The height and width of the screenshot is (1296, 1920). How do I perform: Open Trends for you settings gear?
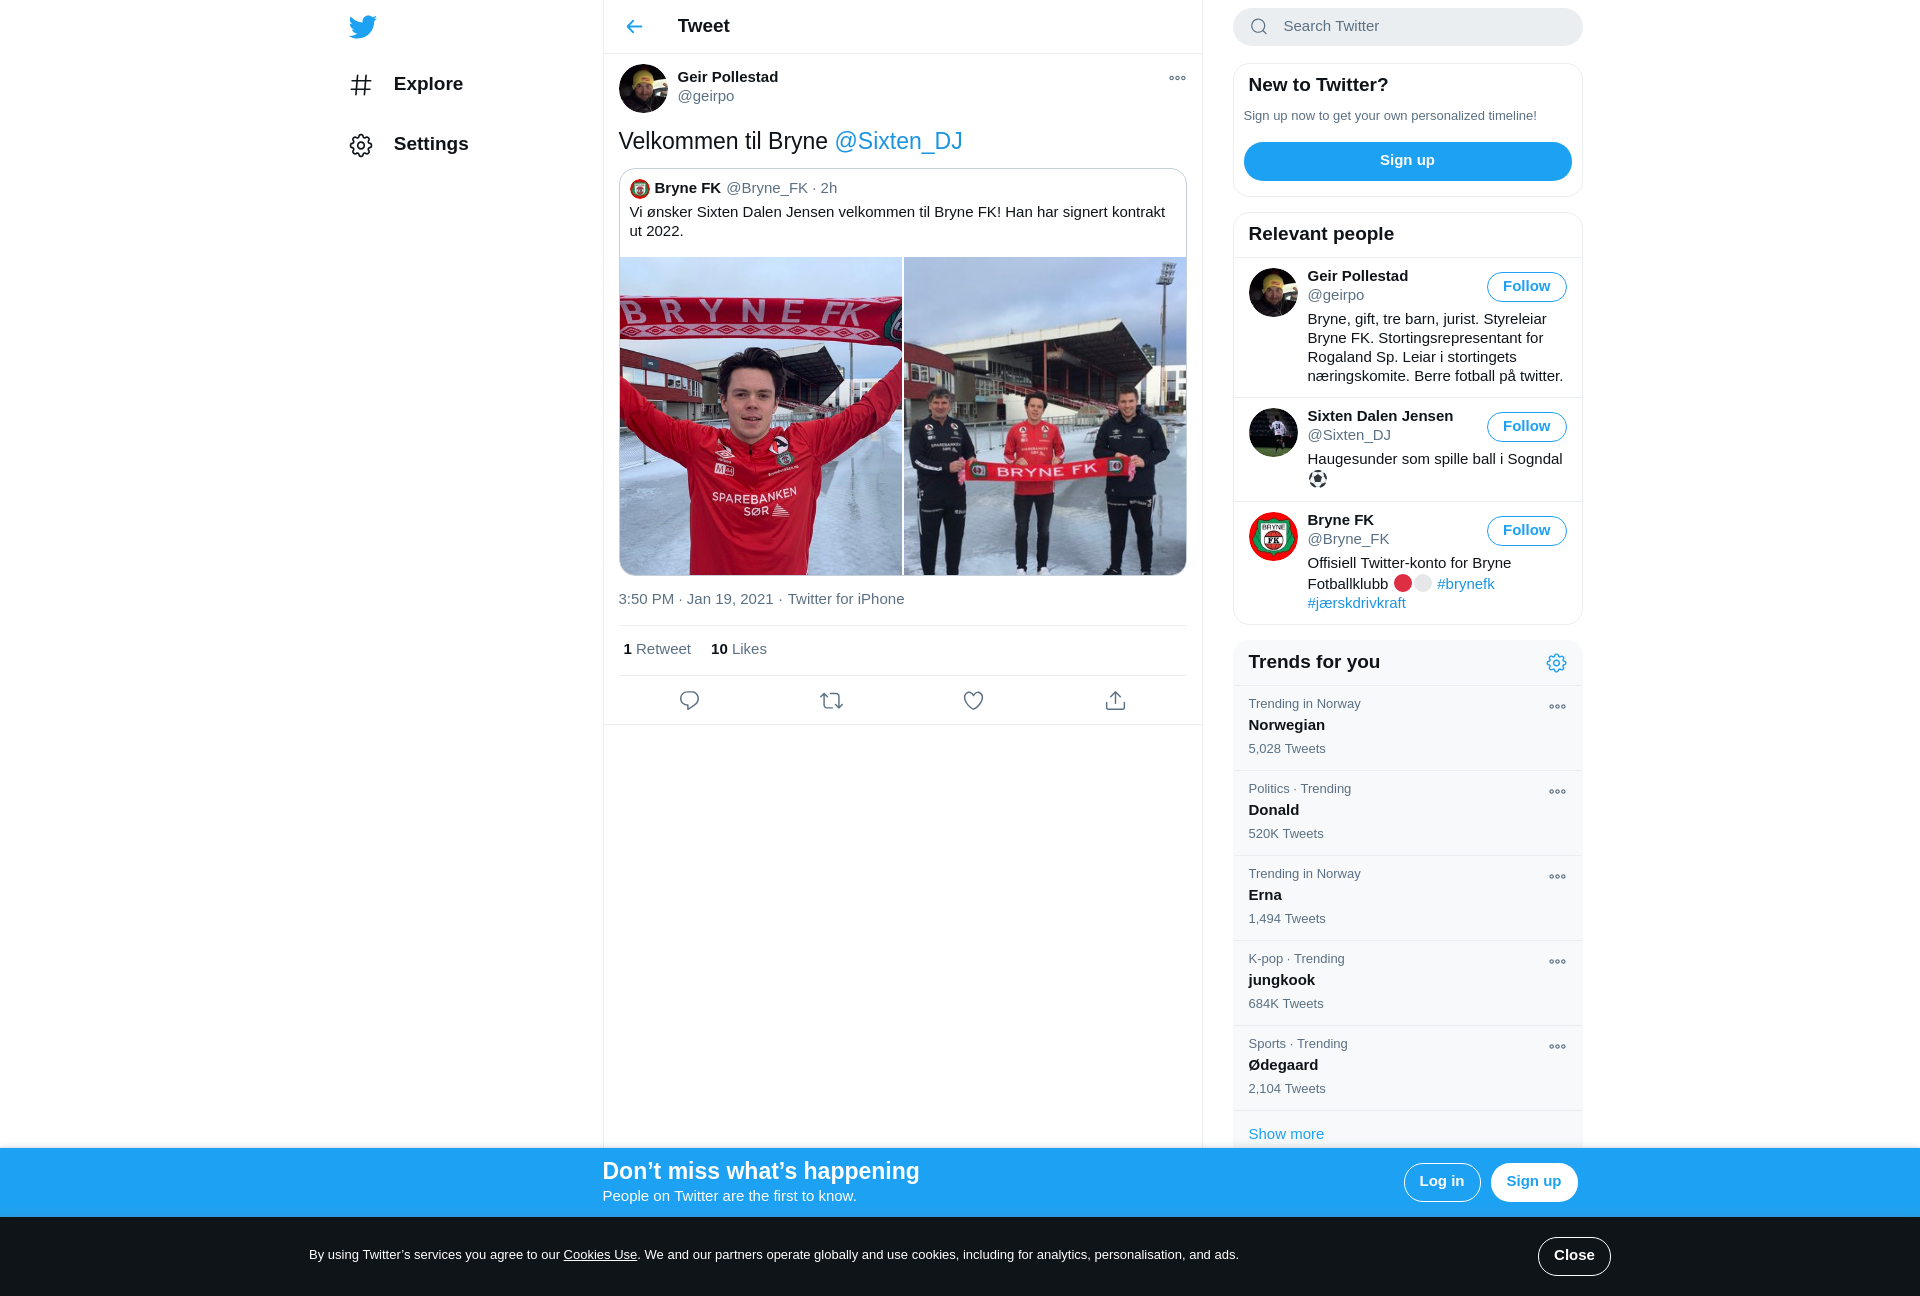pos(1556,663)
